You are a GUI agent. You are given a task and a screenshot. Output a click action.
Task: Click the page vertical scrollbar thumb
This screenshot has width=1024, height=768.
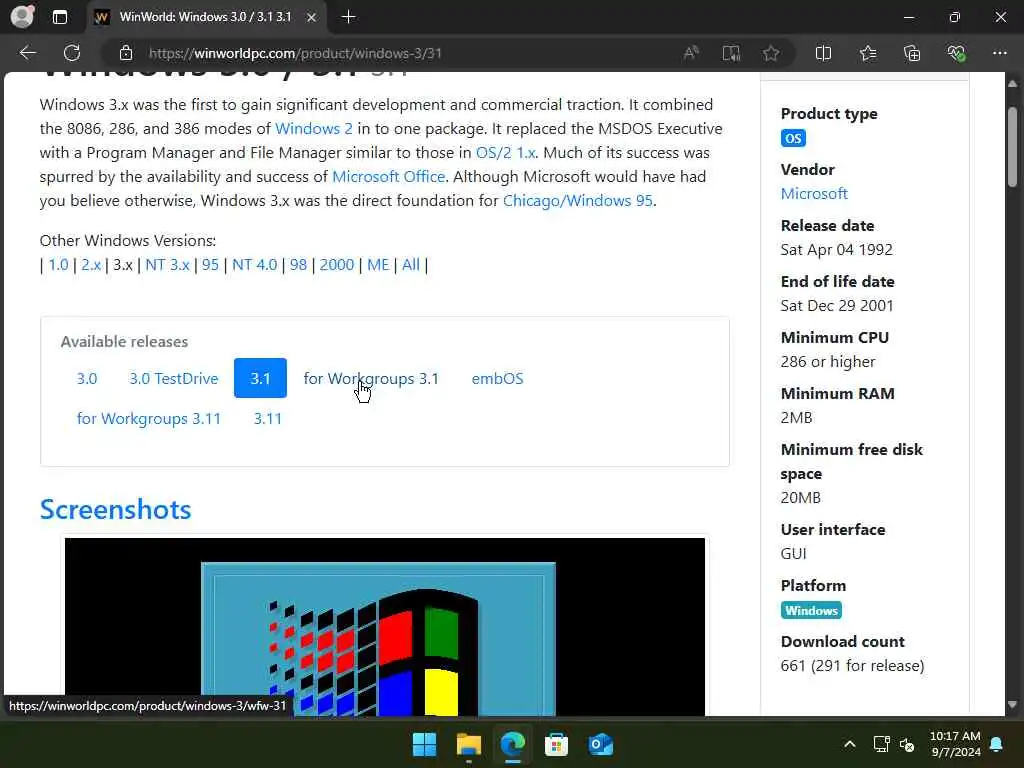(x=1012, y=146)
